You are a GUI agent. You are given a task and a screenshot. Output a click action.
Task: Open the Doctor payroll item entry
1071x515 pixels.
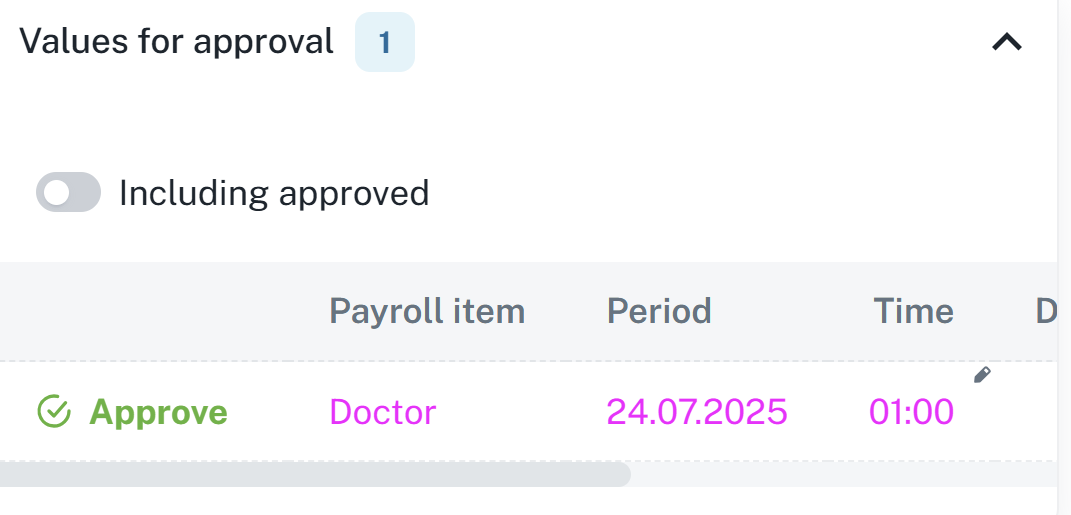(382, 412)
